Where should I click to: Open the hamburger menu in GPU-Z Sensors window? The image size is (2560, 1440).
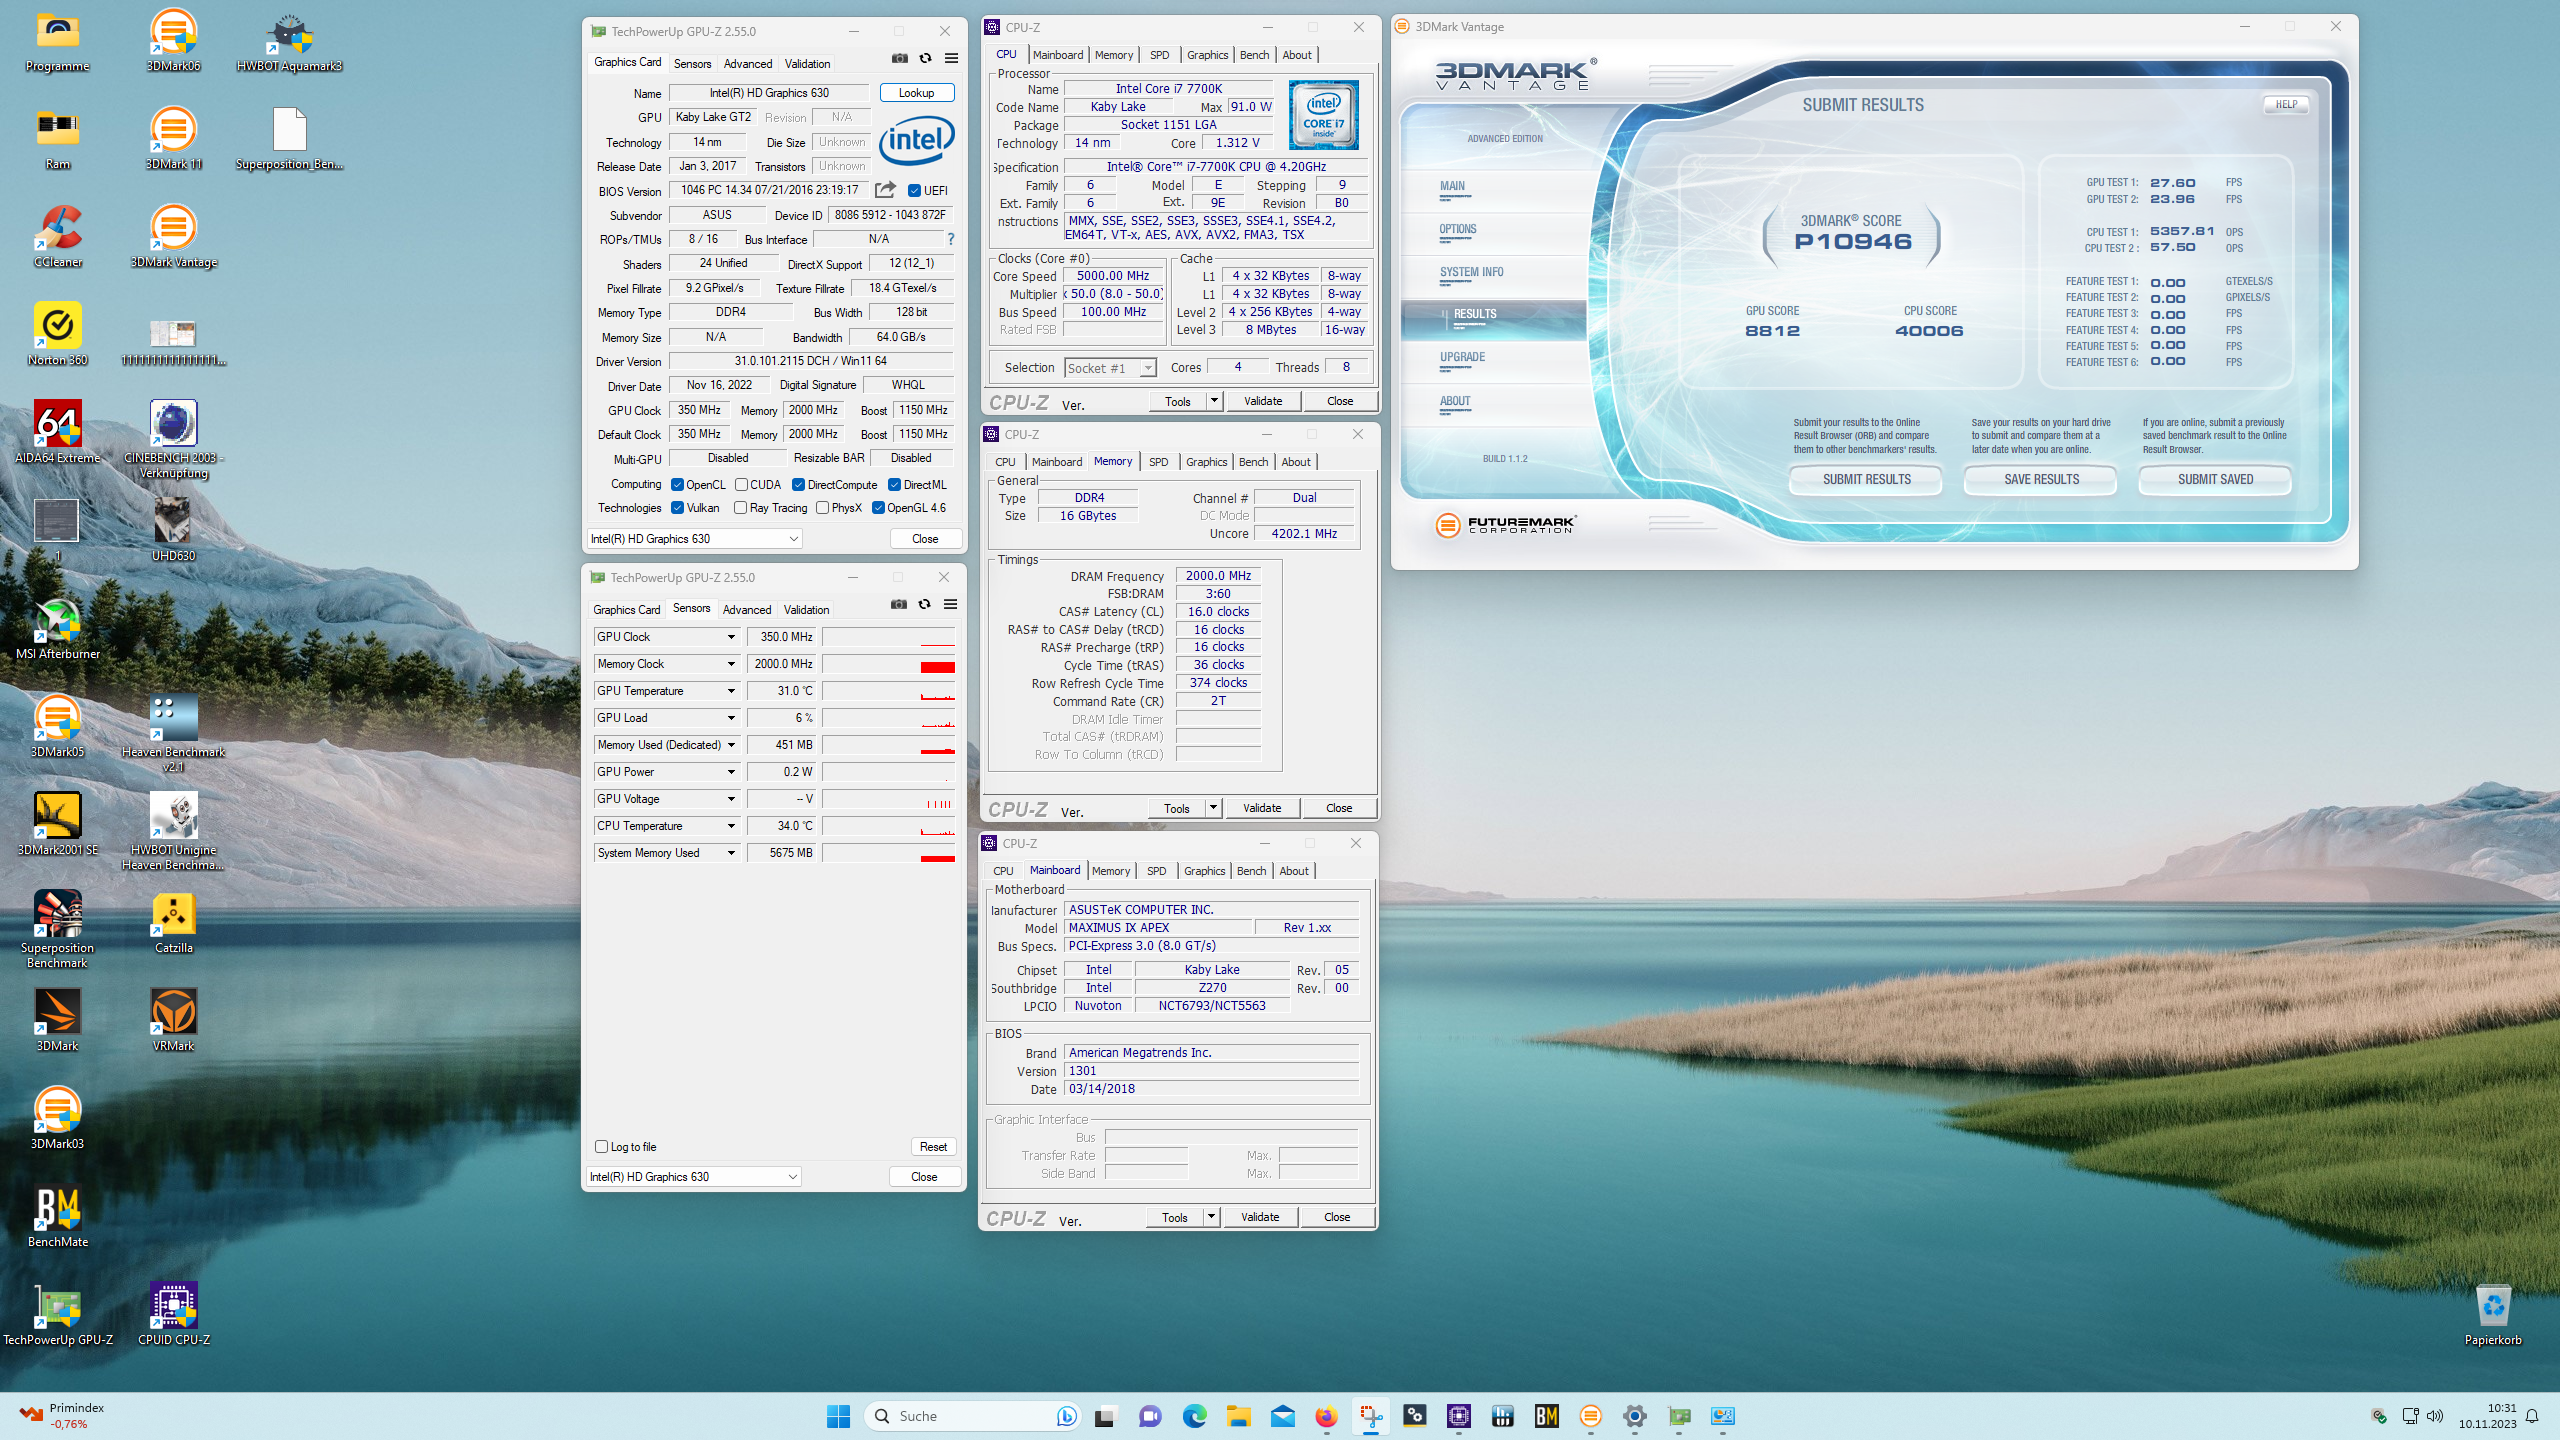[x=950, y=605]
